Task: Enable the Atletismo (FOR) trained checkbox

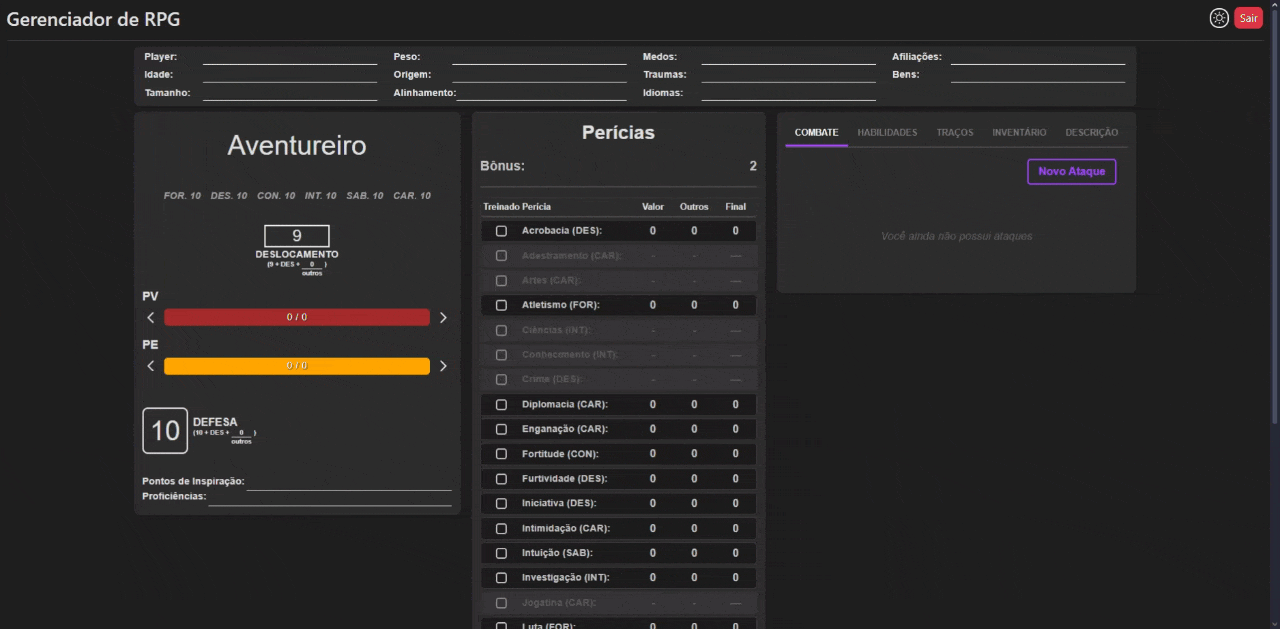Action: (501, 305)
